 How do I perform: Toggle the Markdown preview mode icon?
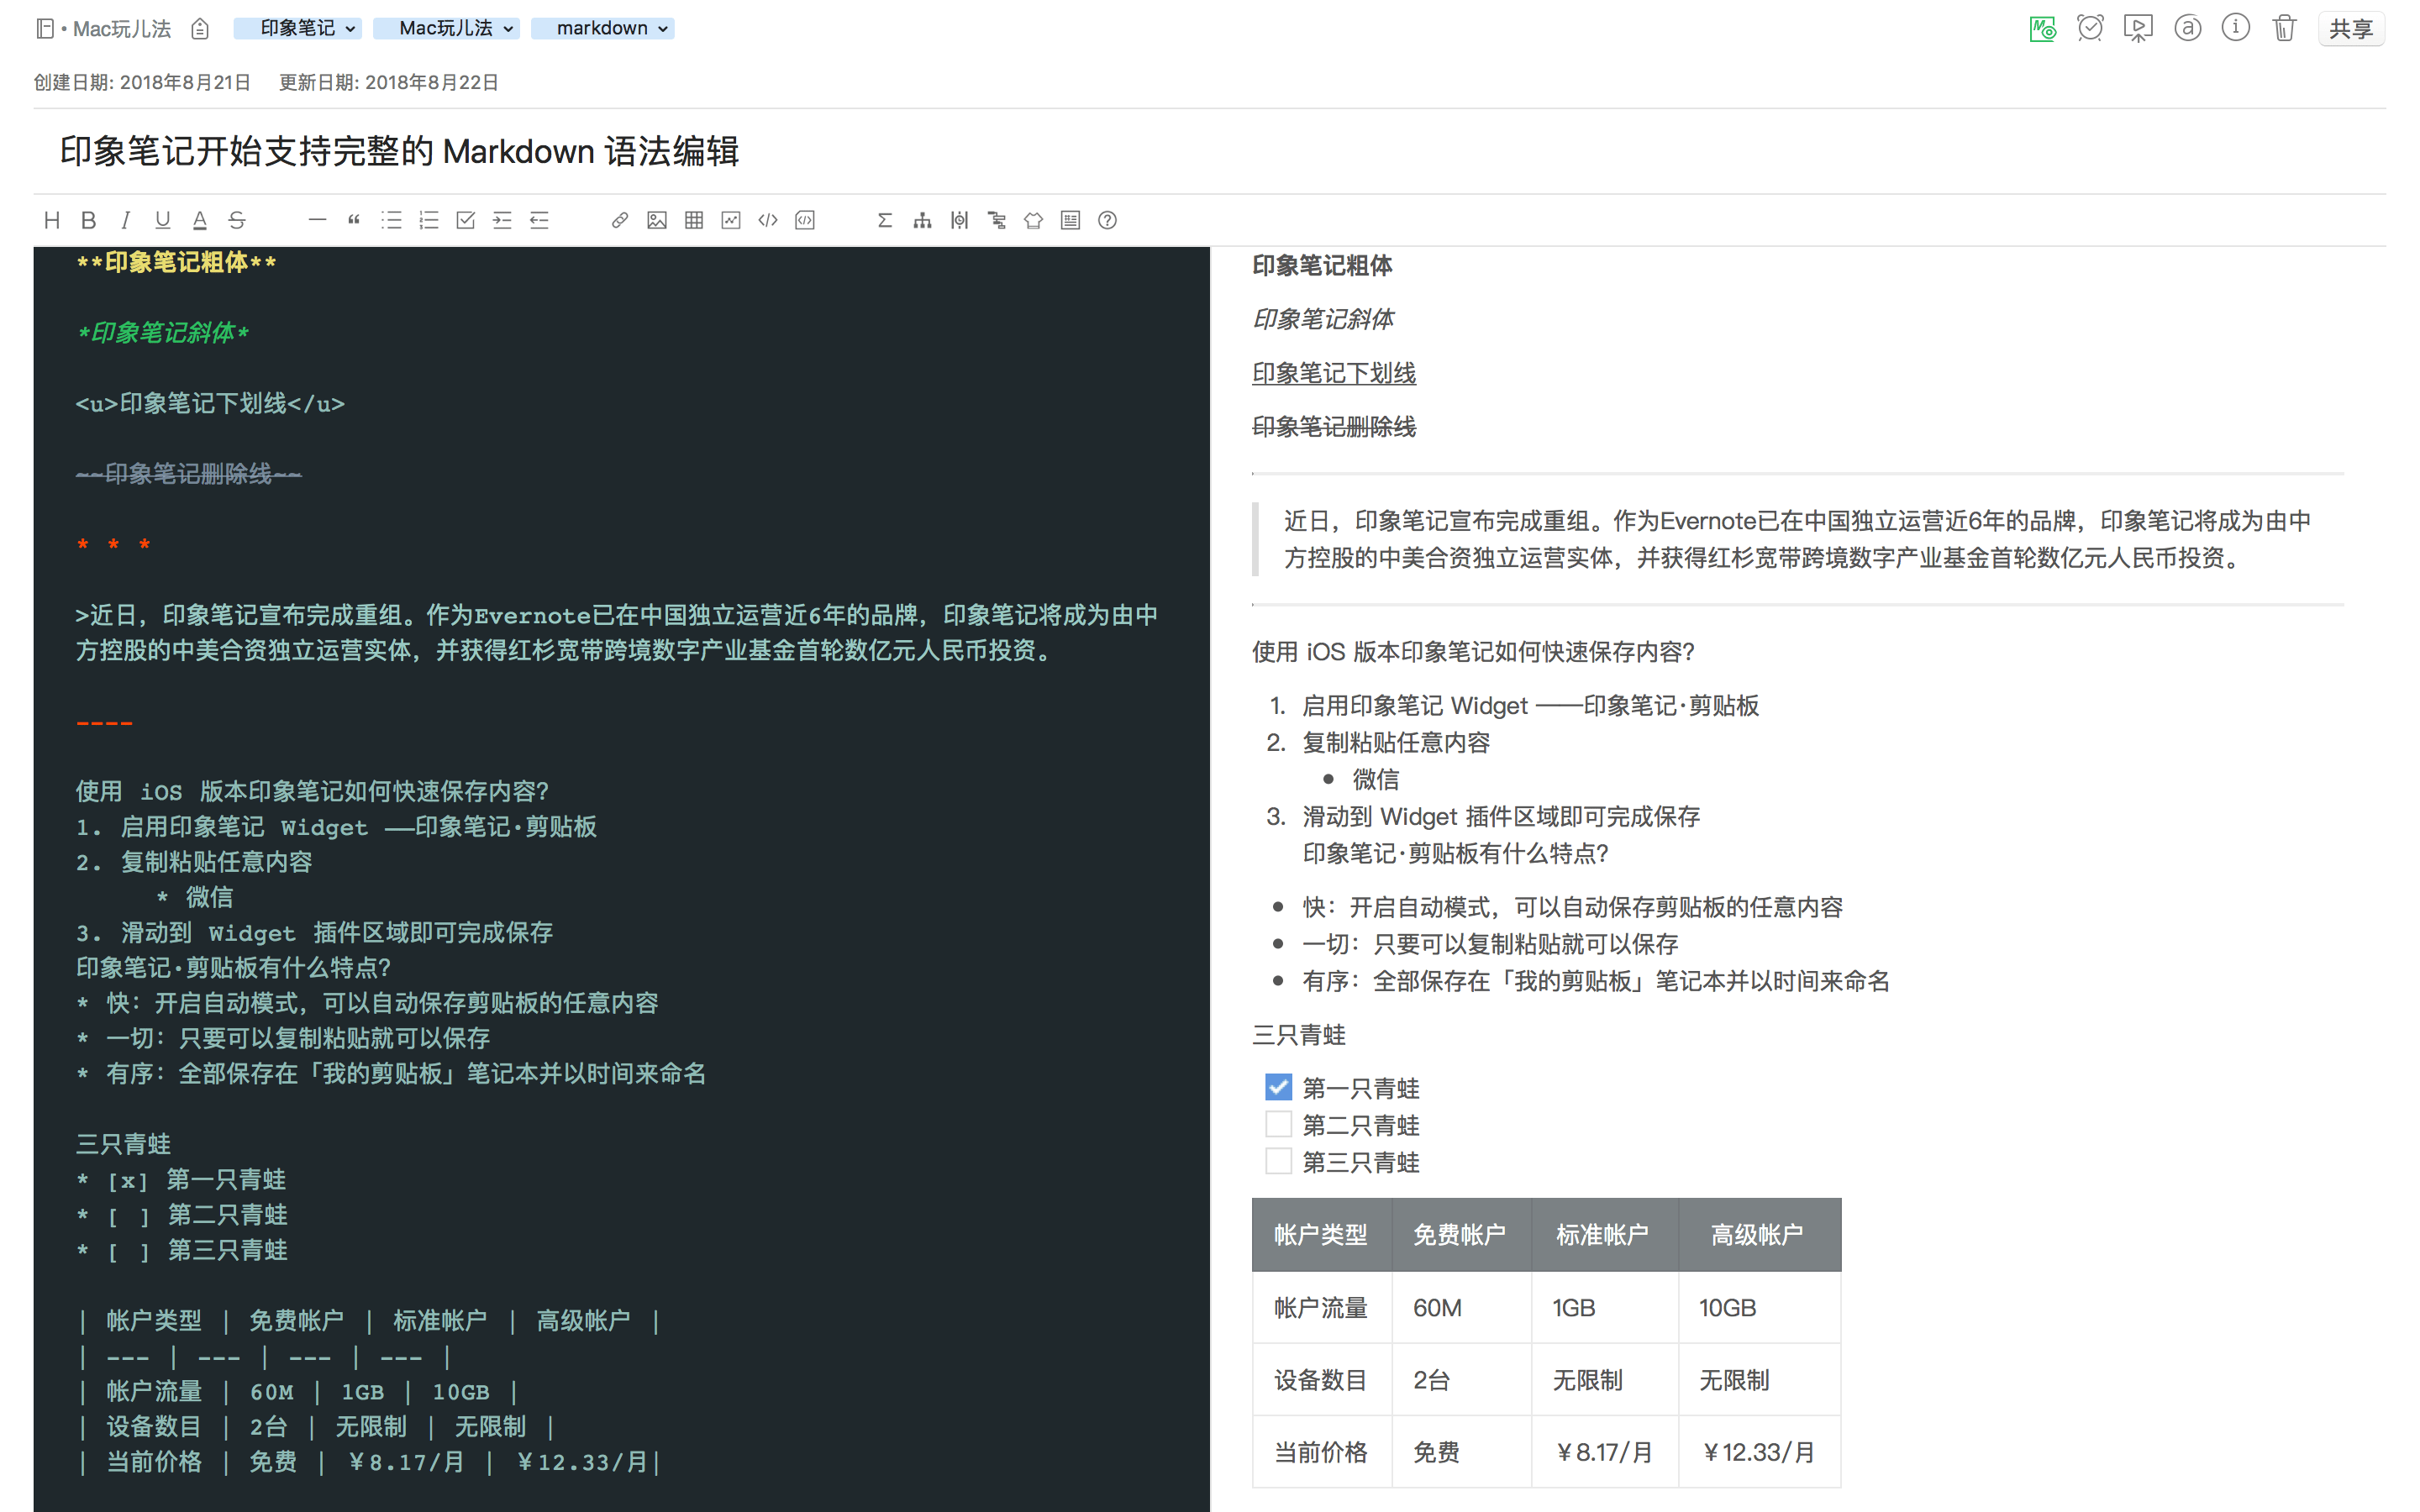(x=2042, y=28)
